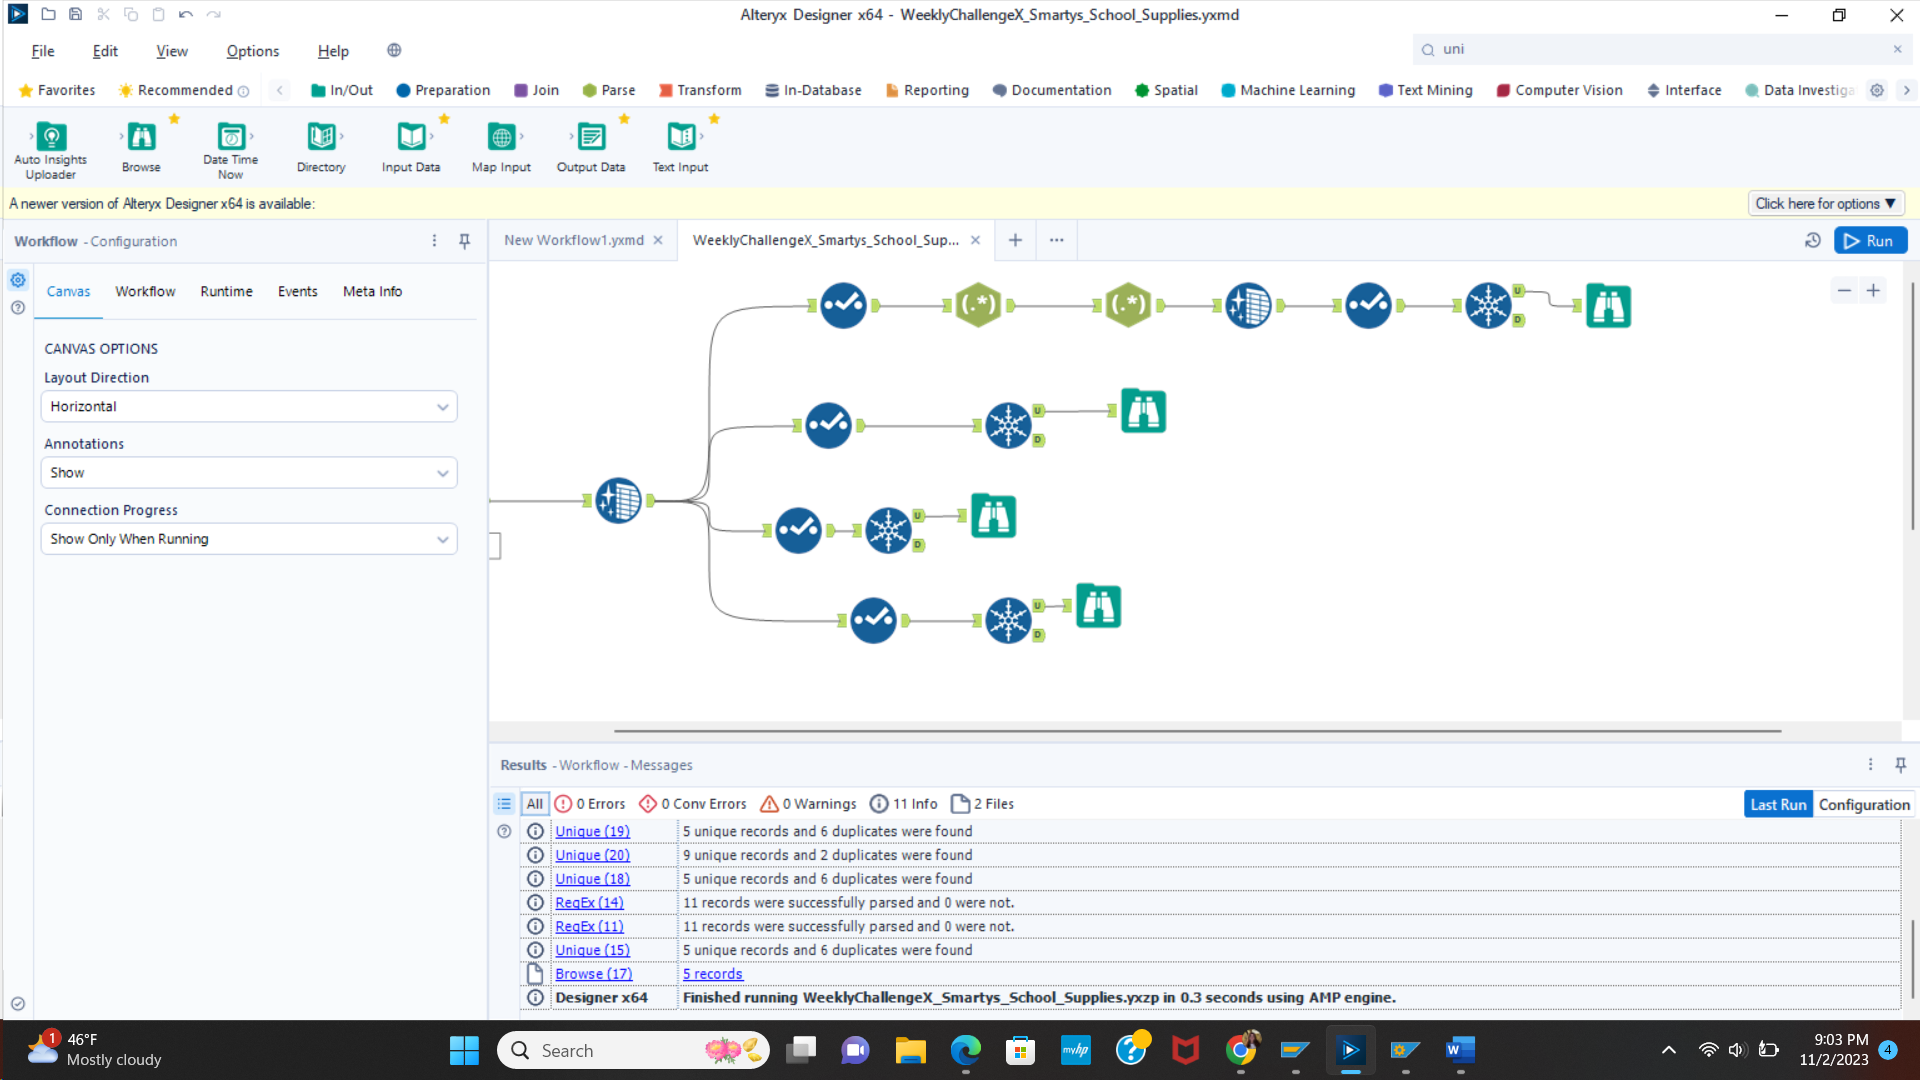
Task: Zoom in canvas with plus button
Action: pyautogui.click(x=1873, y=291)
